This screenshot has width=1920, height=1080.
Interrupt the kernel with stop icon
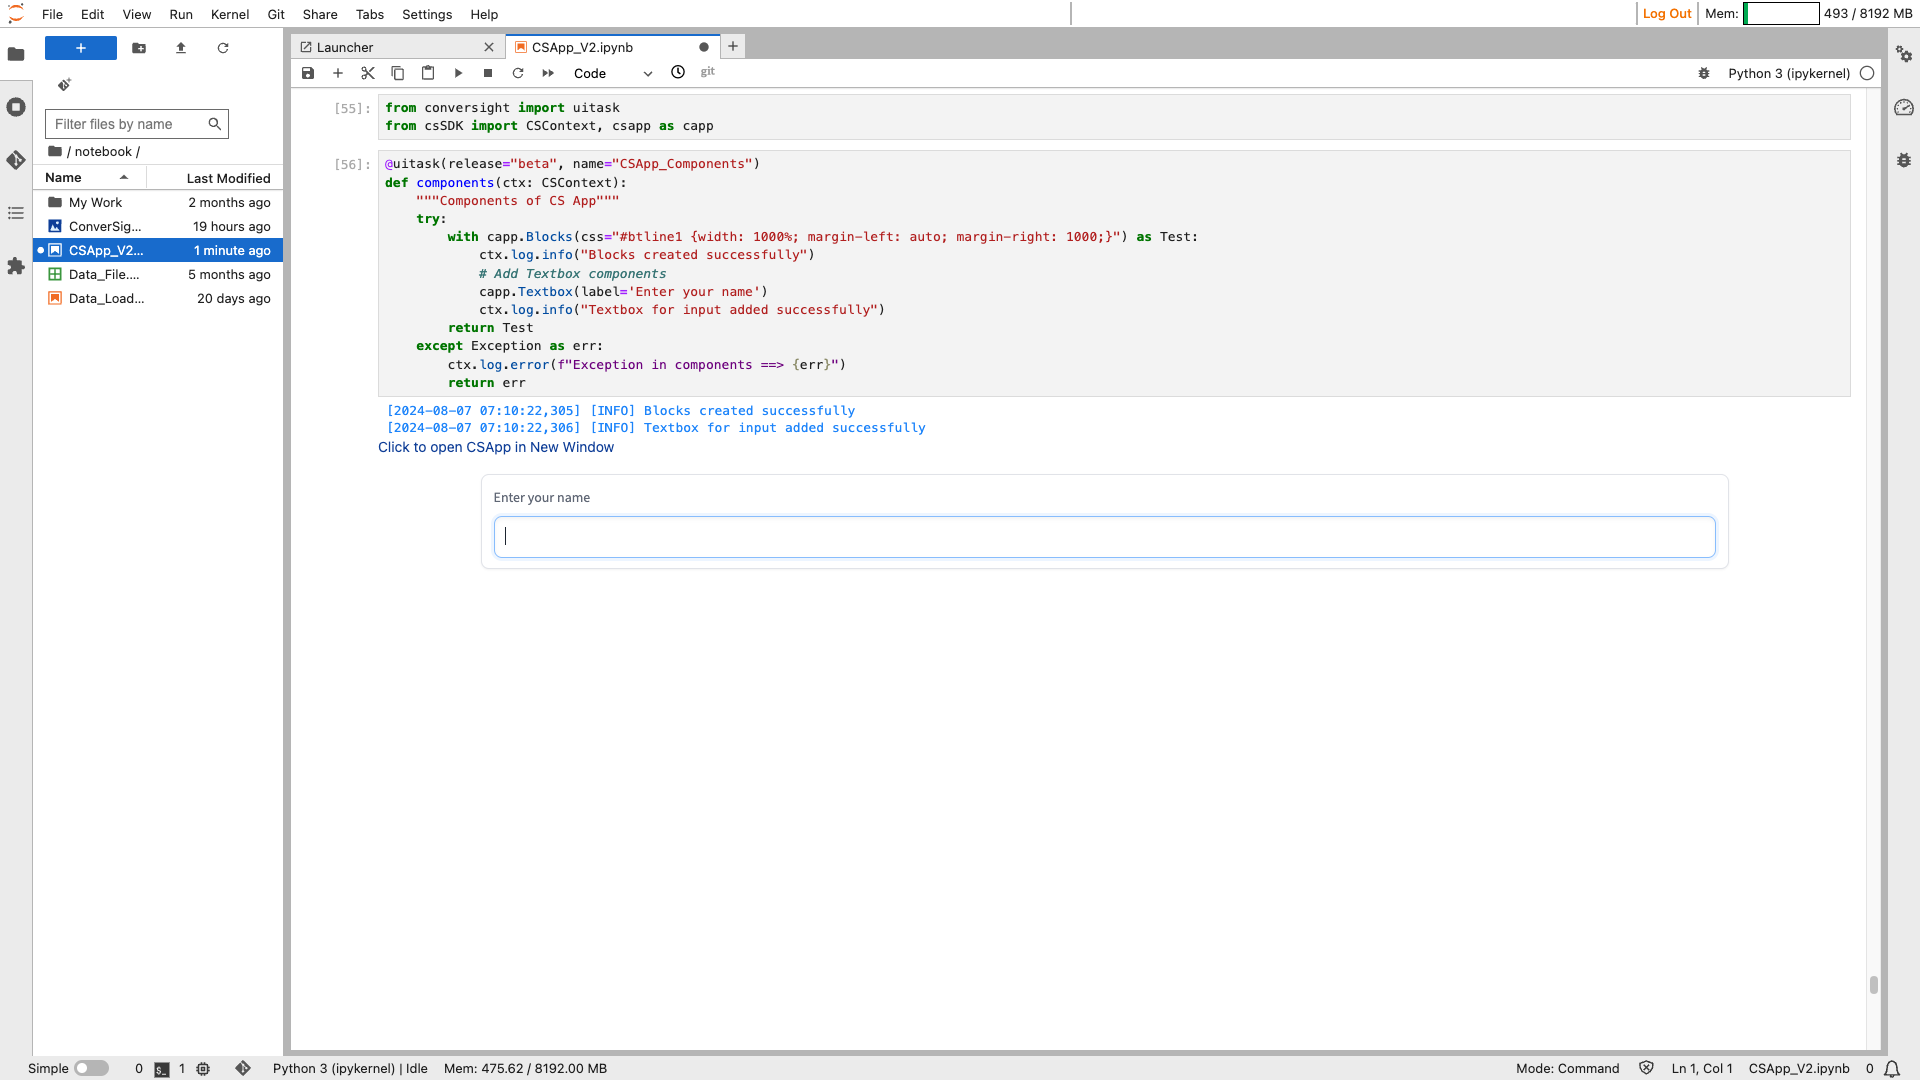pos(488,73)
